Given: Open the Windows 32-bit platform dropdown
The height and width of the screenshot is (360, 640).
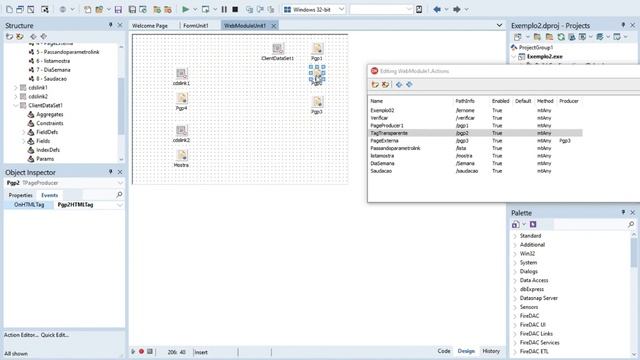Looking at the screenshot, I should tap(341, 9).
